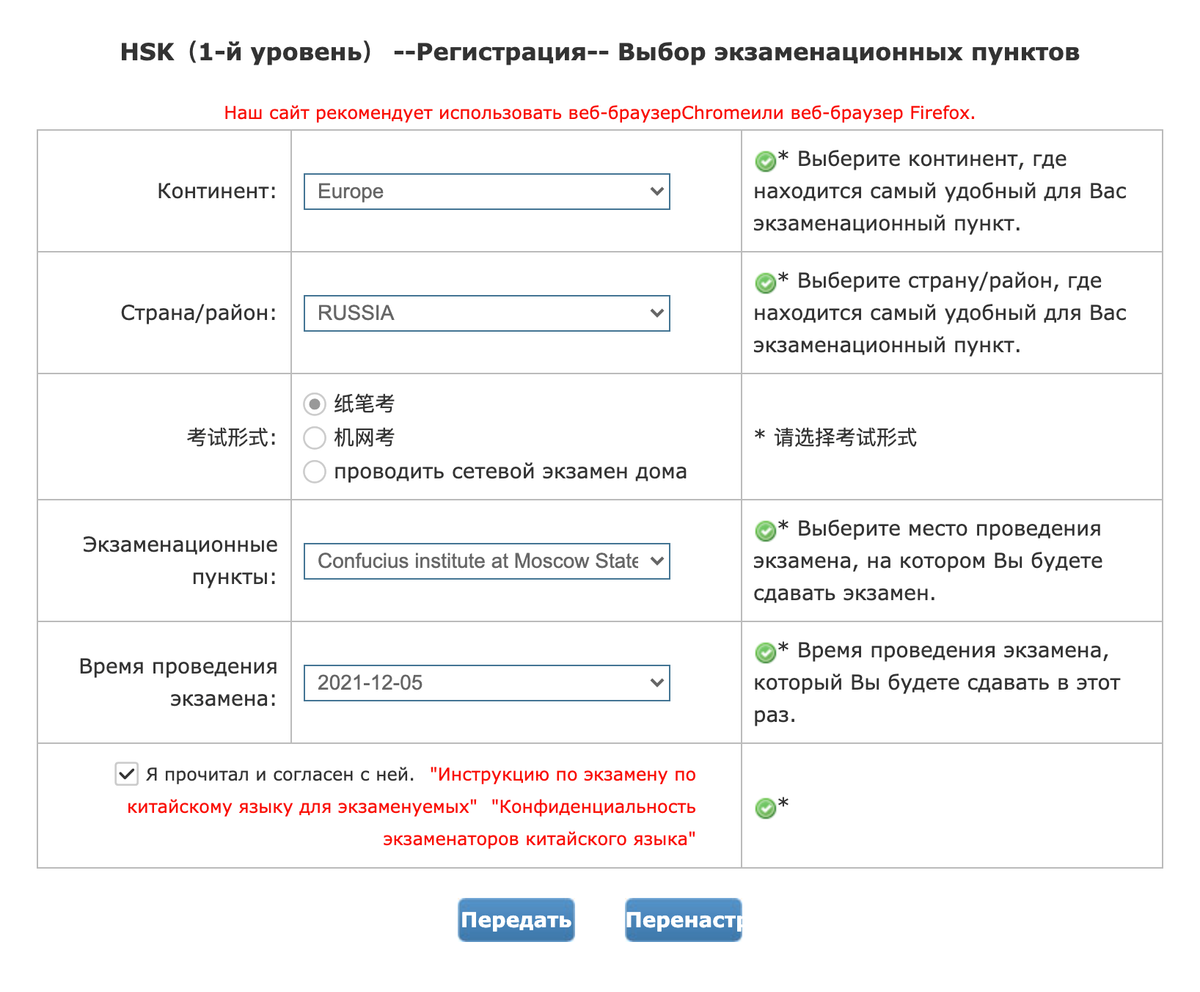Click the HSK registration page heading
Screen dimensions: 1200x992
point(600,52)
